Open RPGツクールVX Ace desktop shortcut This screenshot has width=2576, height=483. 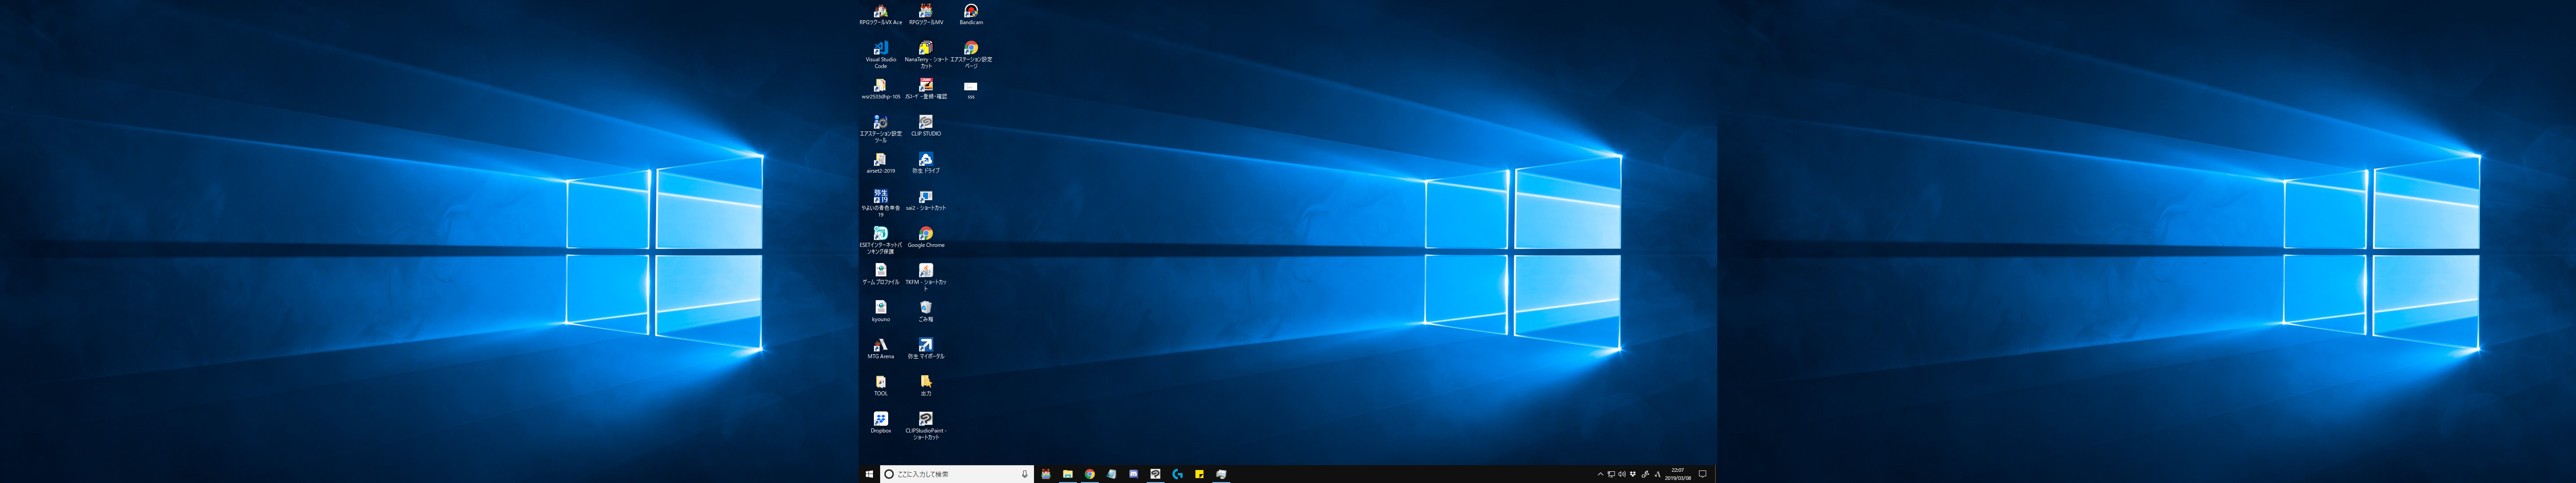click(x=880, y=12)
